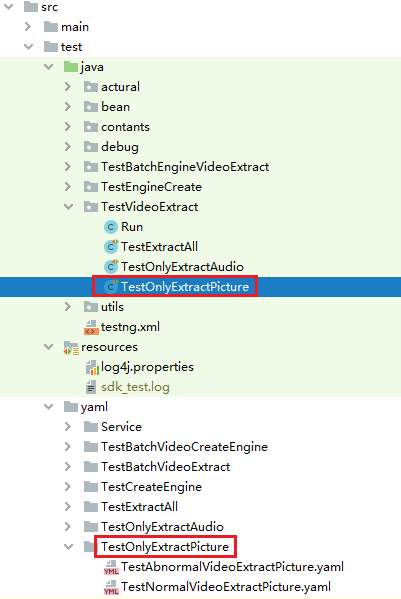Collapse the TestVideoExtract package chevron
Screen dimensions: 401x599
click(x=69, y=207)
